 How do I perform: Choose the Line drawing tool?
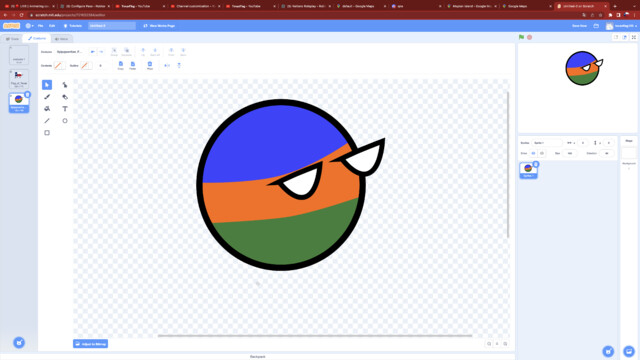[47, 121]
